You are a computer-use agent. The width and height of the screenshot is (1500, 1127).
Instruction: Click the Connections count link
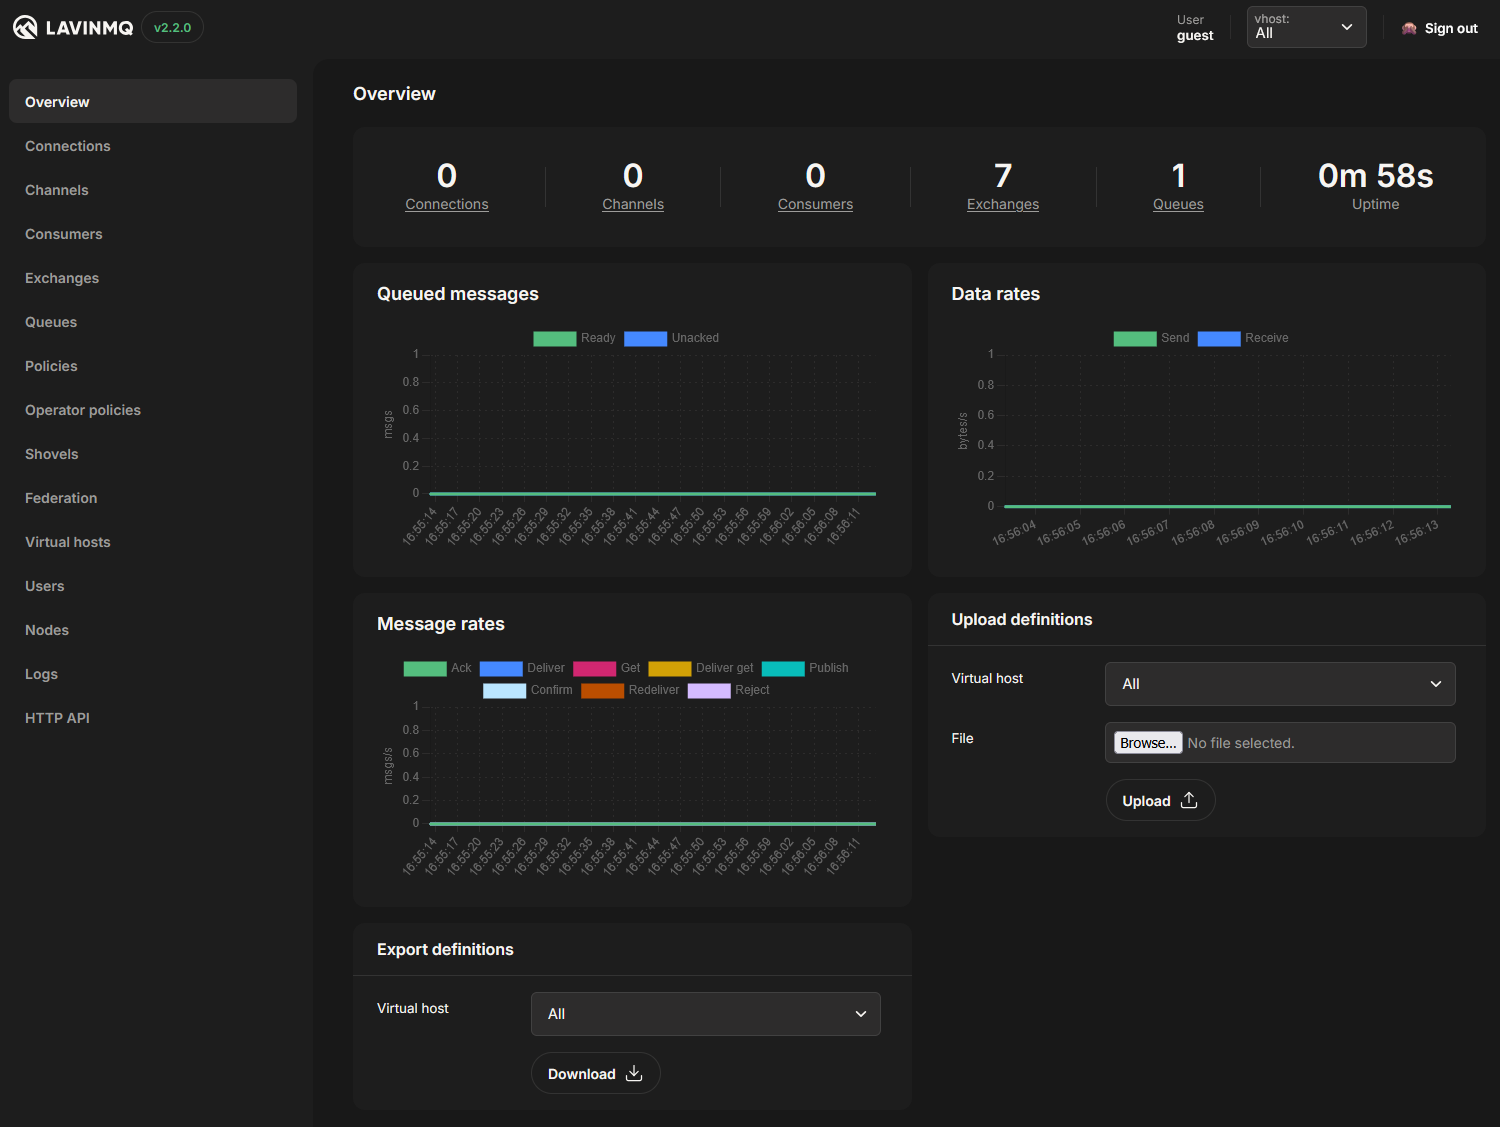[x=447, y=204]
